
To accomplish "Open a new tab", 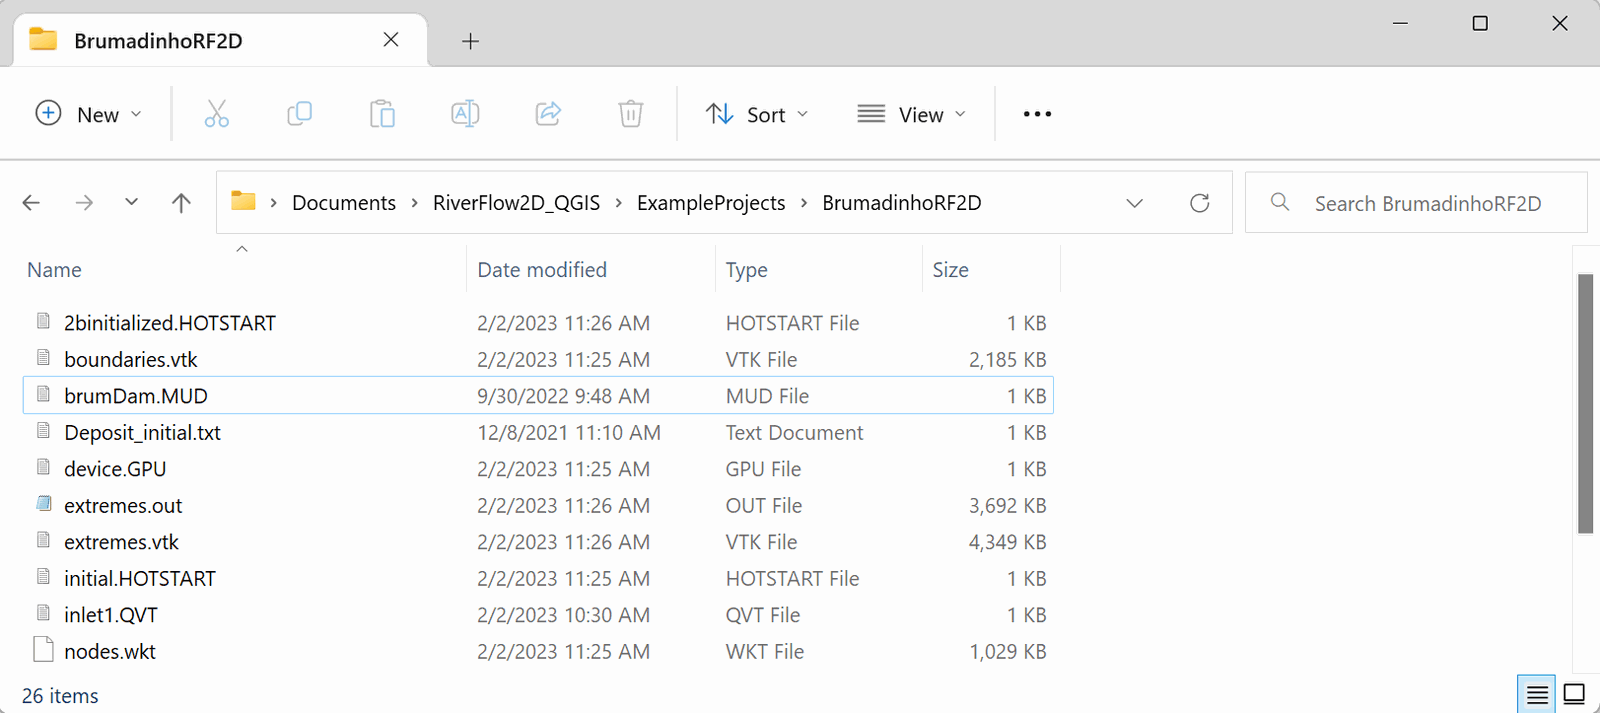I will pyautogui.click(x=470, y=41).
